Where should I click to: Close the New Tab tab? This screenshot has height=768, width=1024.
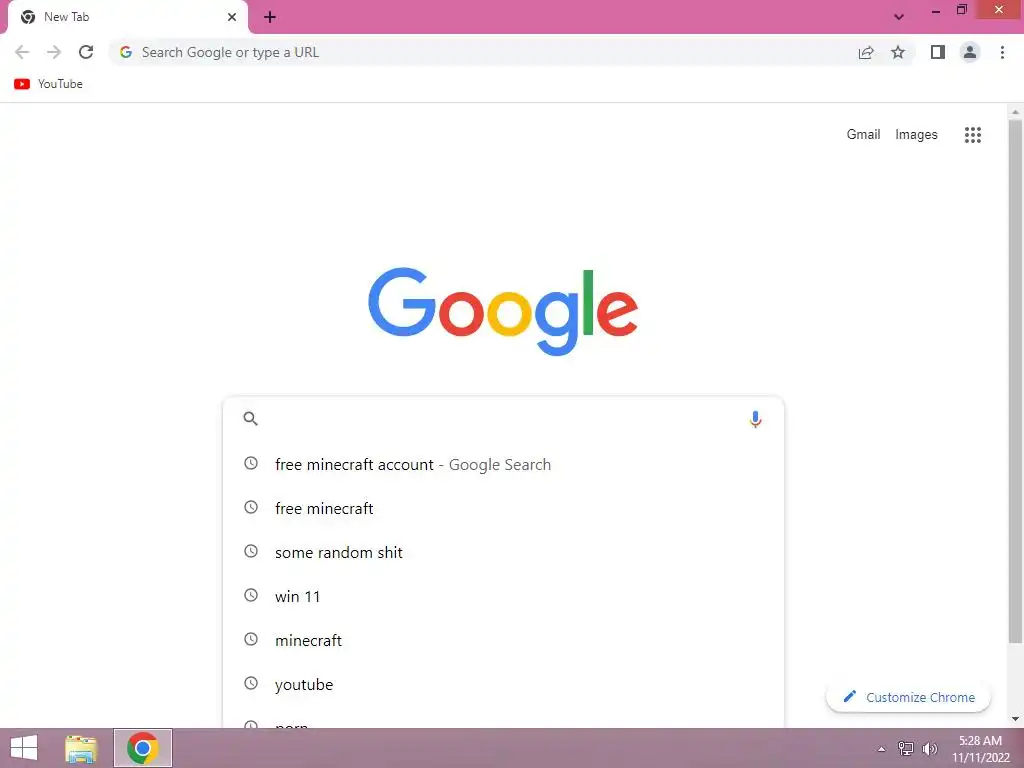coord(232,17)
